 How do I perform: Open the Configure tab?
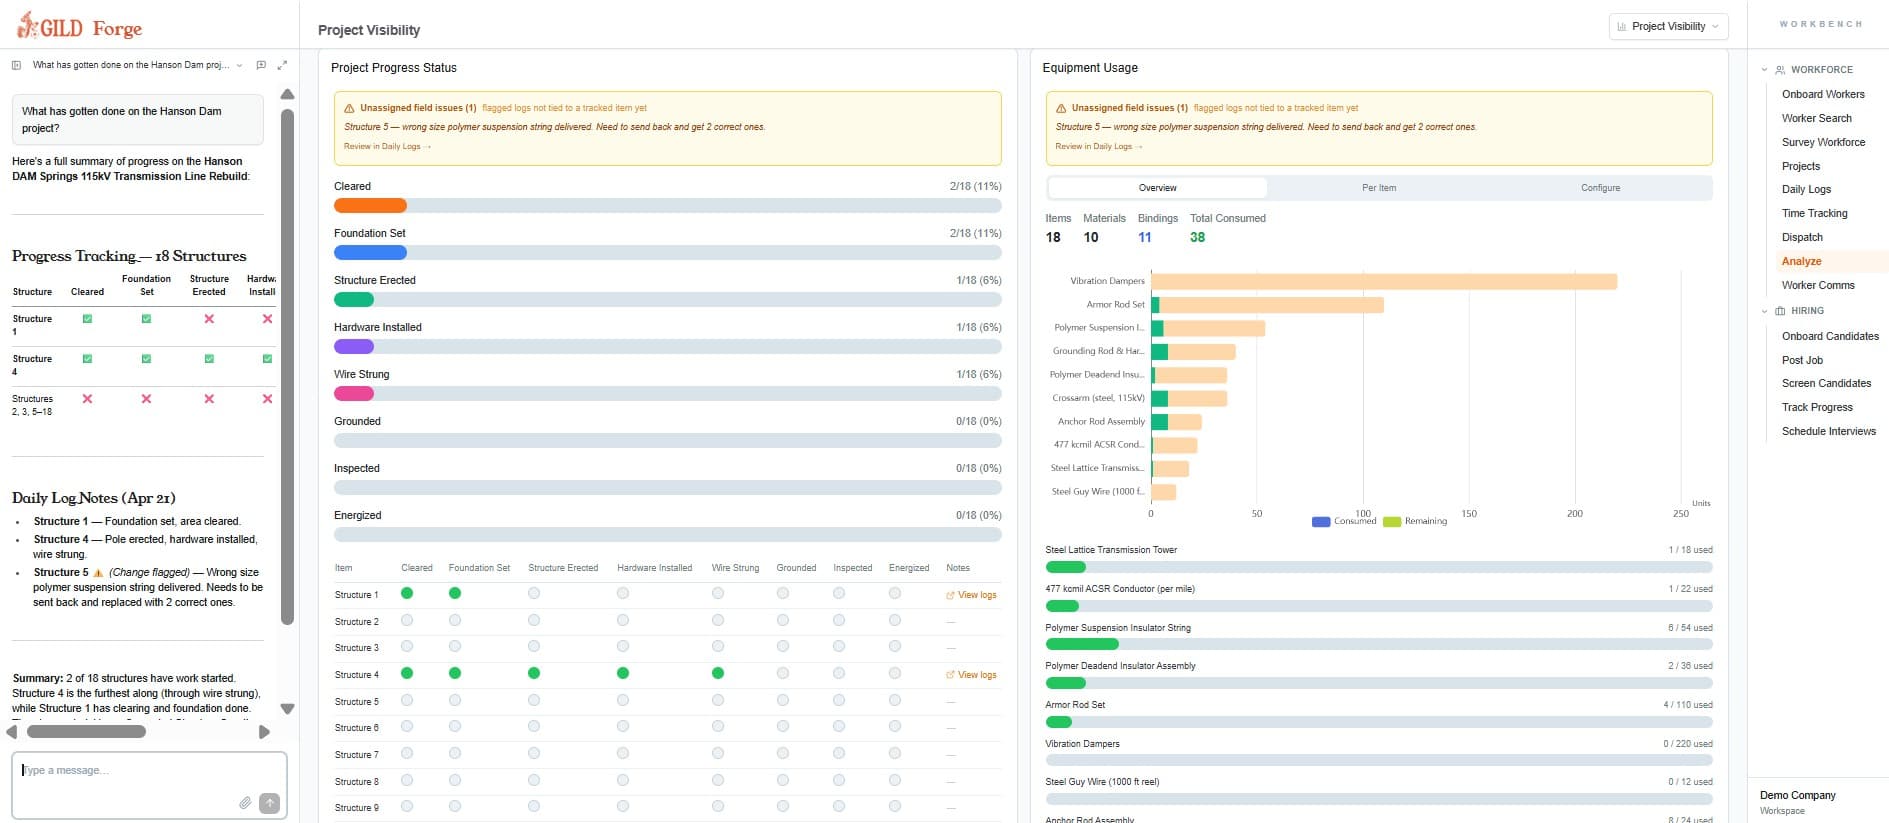[x=1600, y=188]
